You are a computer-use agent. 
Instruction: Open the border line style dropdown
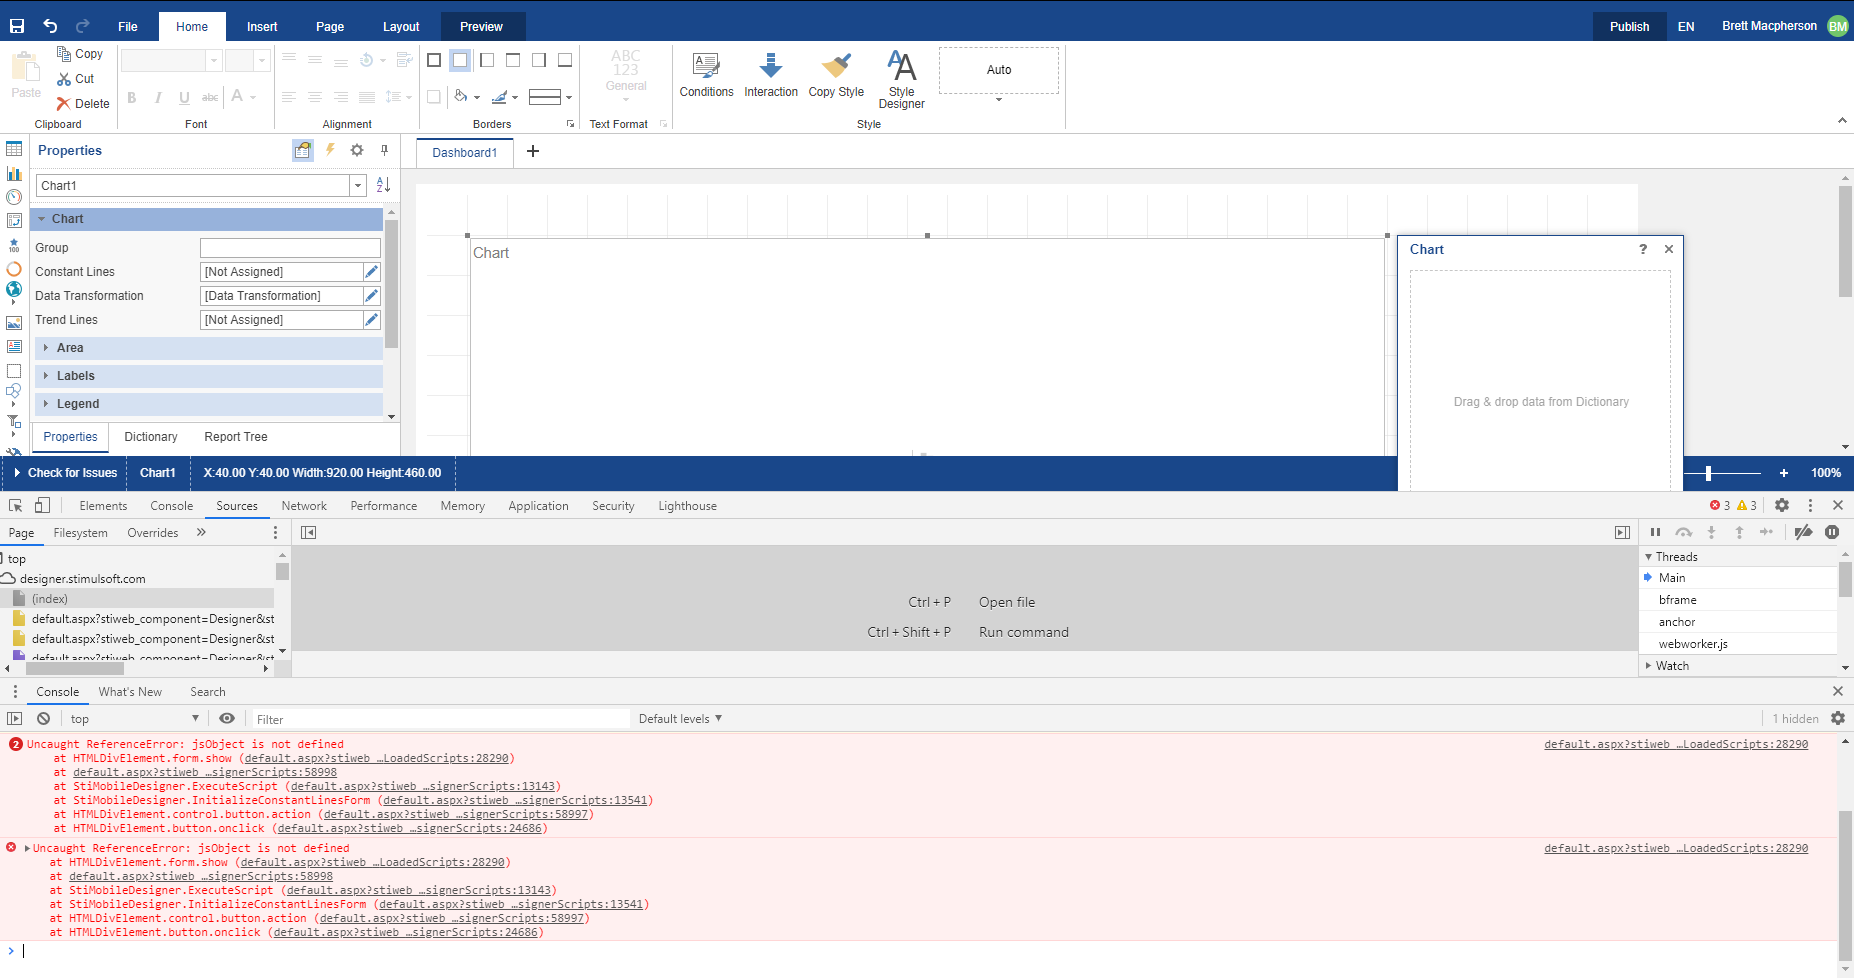coord(550,97)
